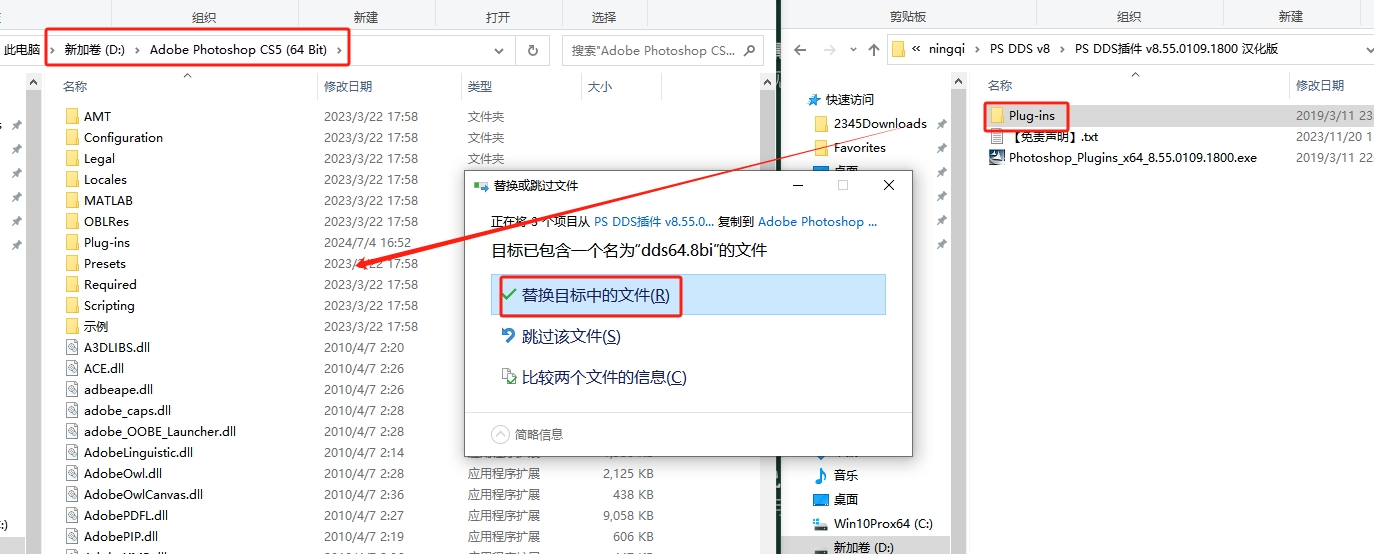
Task: Select the Legal folder icon
Action: coord(72,159)
